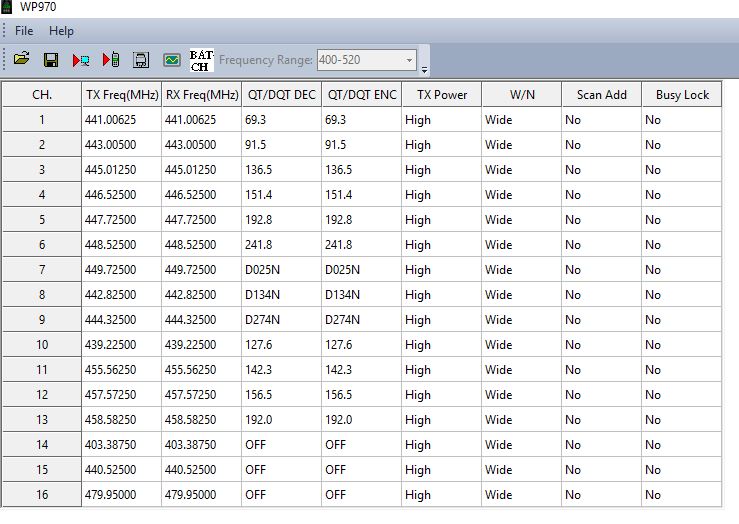This screenshot has height=524, width=739.
Task: Select row header for channel 16
Action: (42, 495)
